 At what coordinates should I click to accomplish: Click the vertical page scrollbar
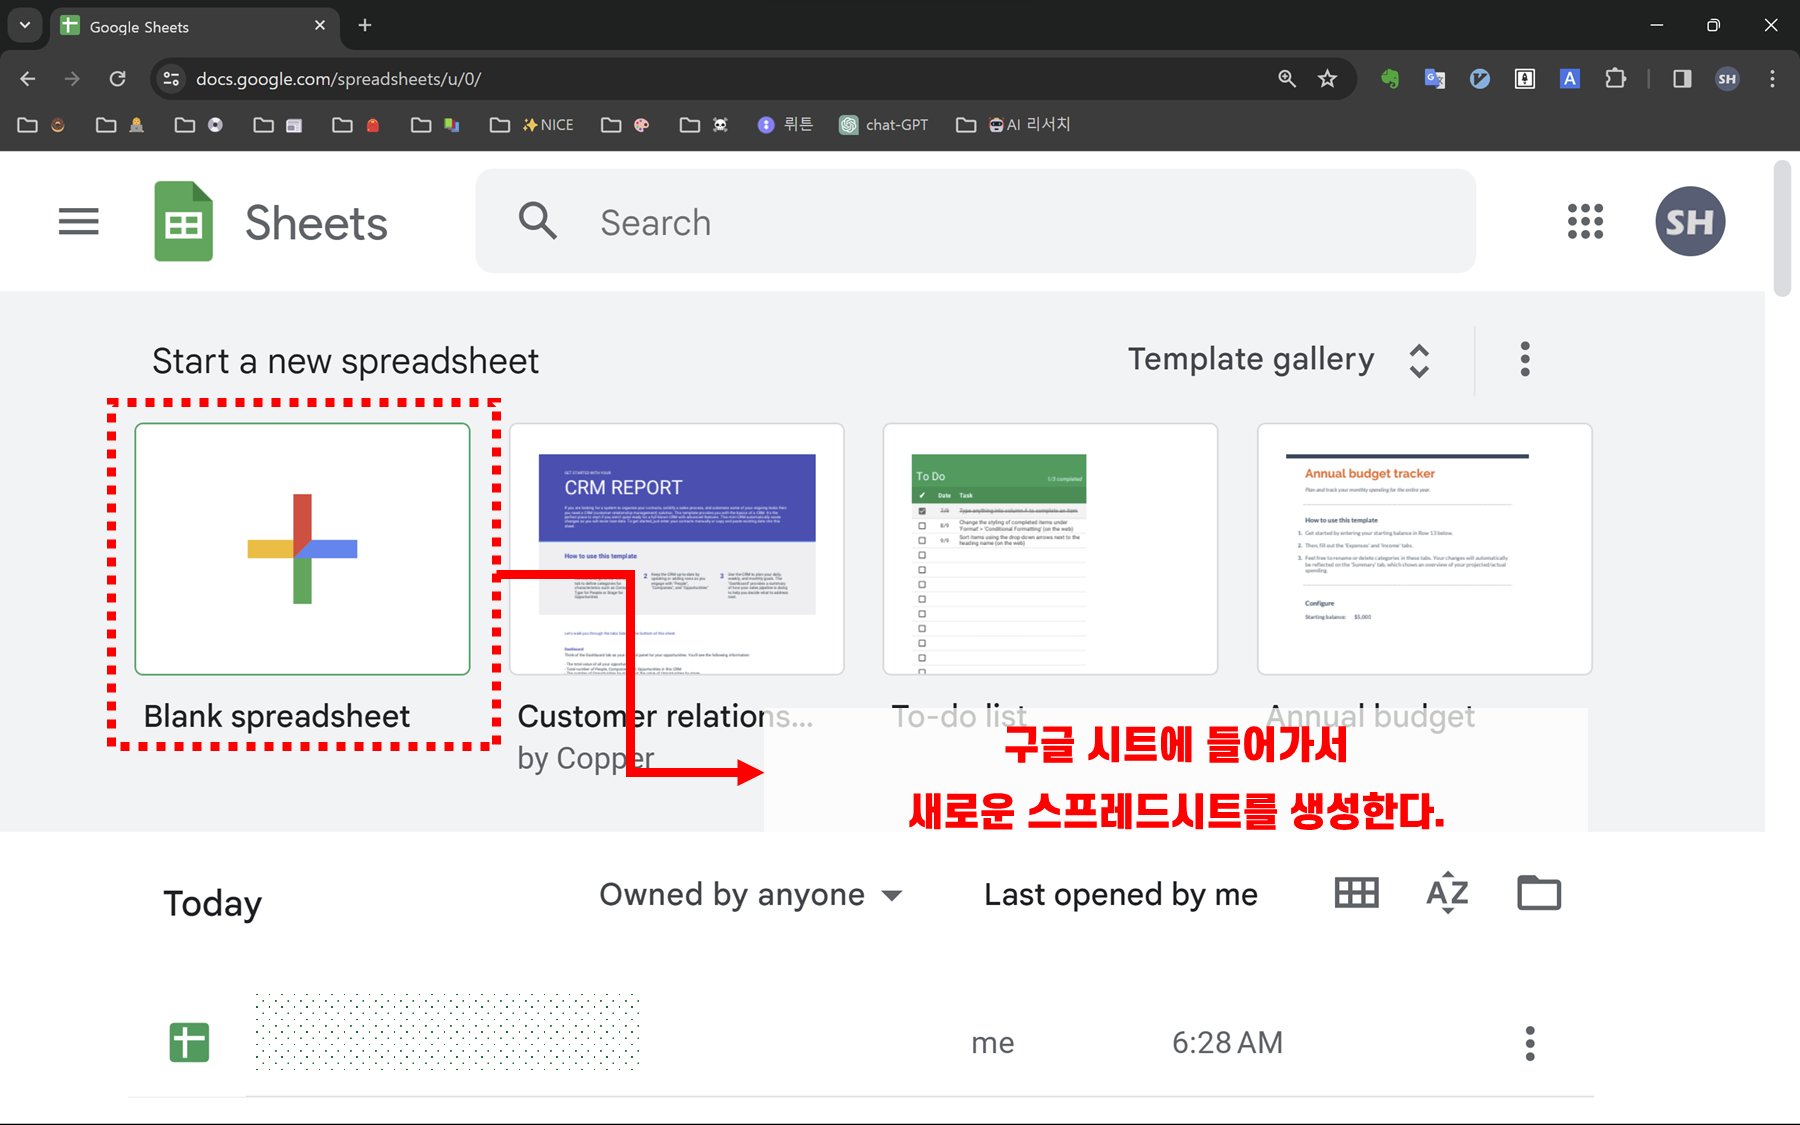(1782, 230)
